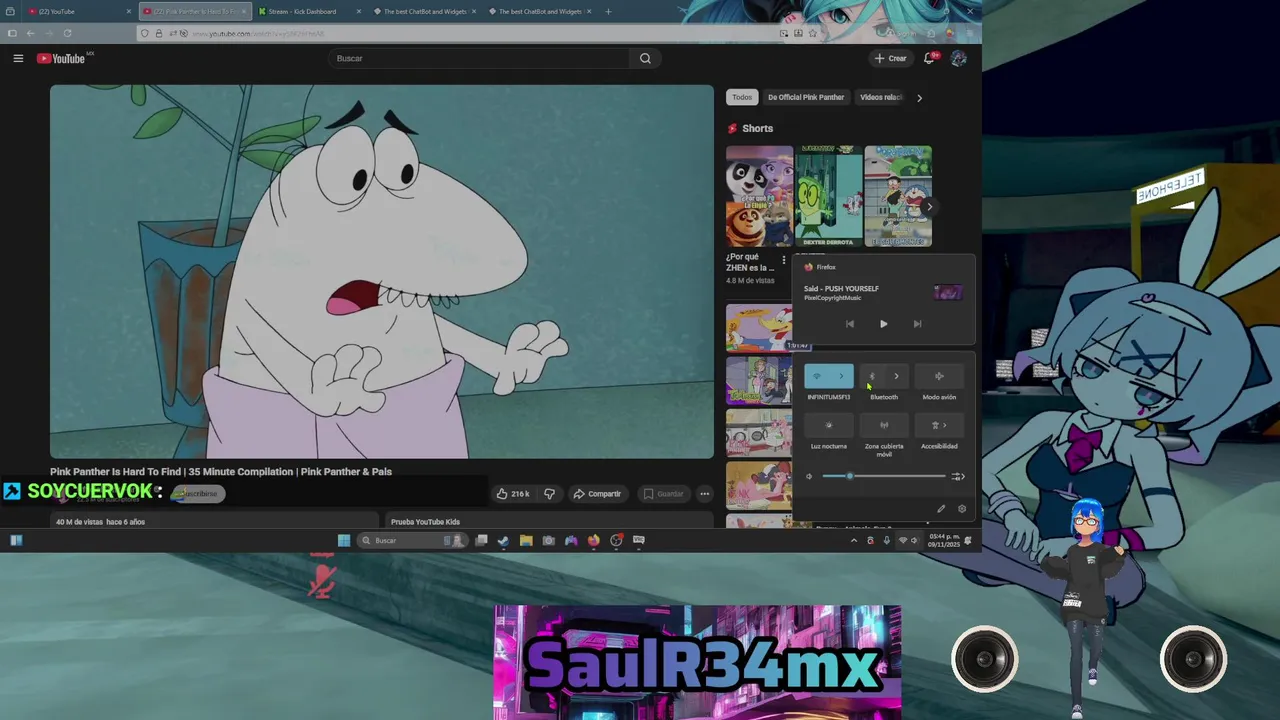Edit quick settings with the pencil icon
The width and height of the screenshot is (1280, 720).
point(941,509)
